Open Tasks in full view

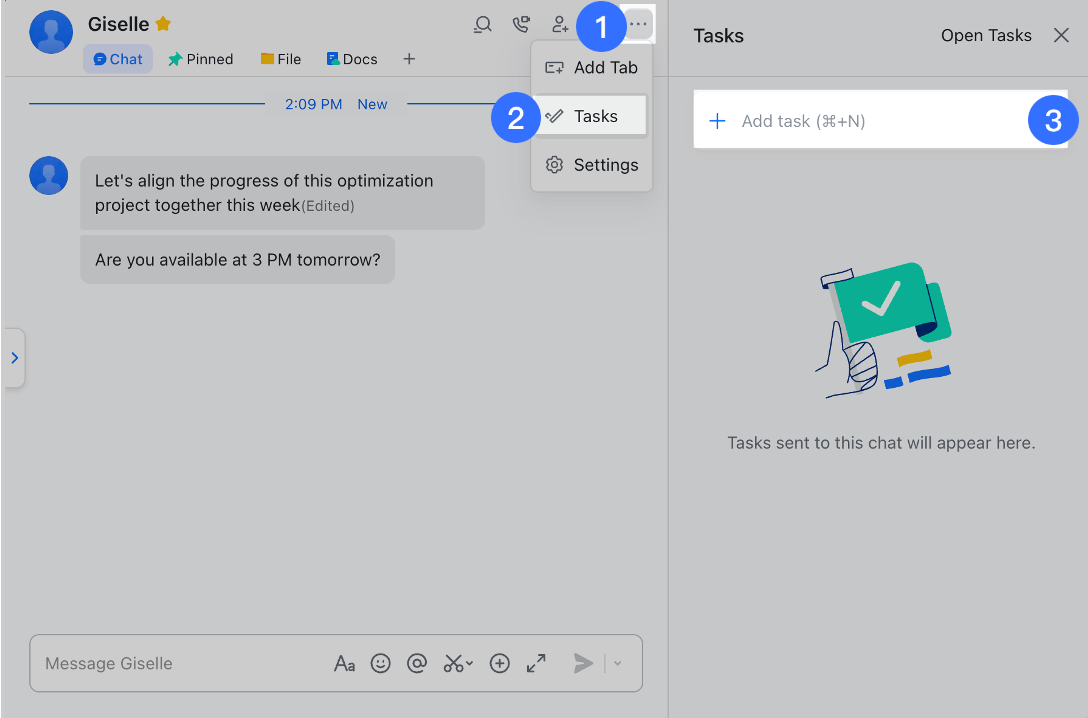point(986,35)
